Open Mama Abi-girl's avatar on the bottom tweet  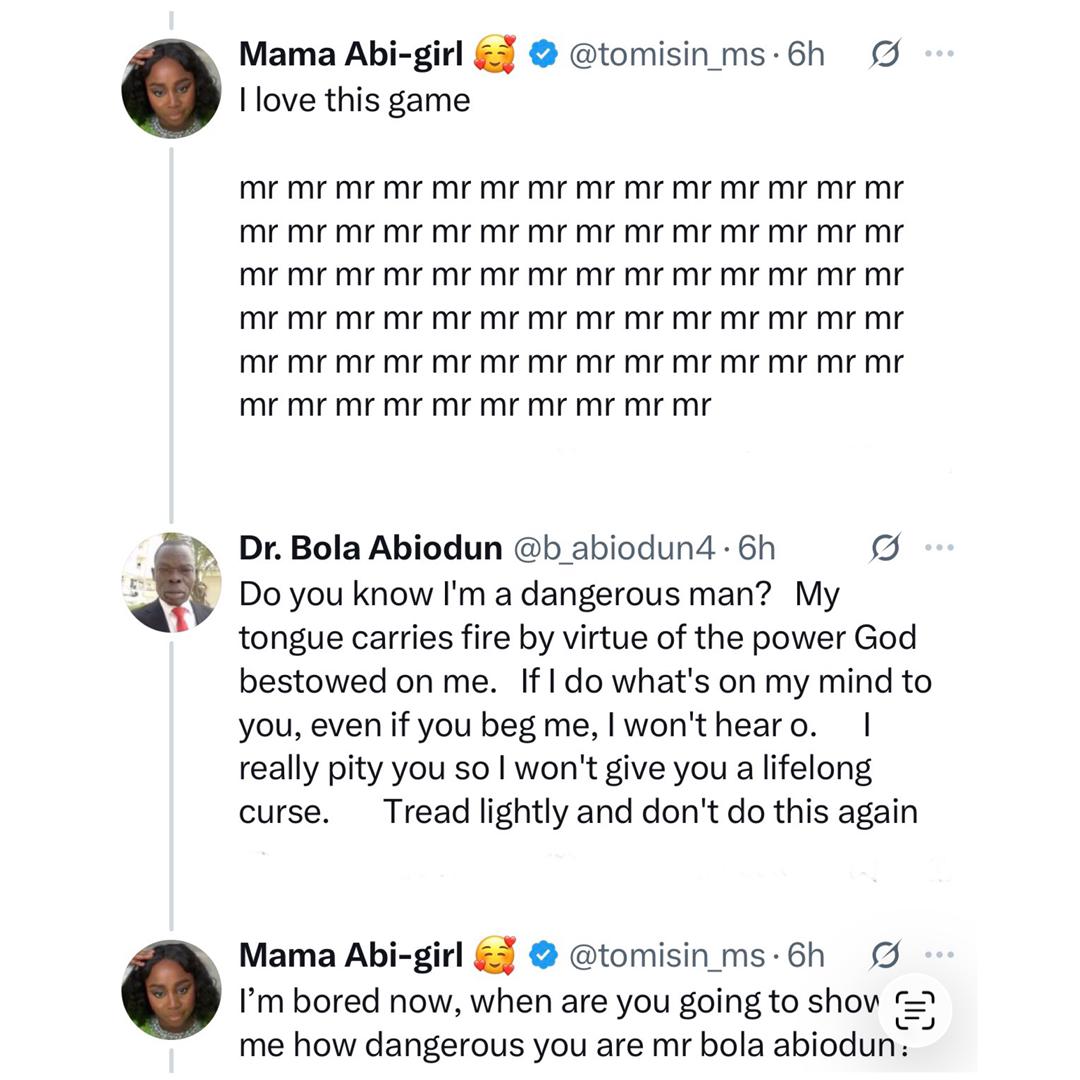pos(170,989)
